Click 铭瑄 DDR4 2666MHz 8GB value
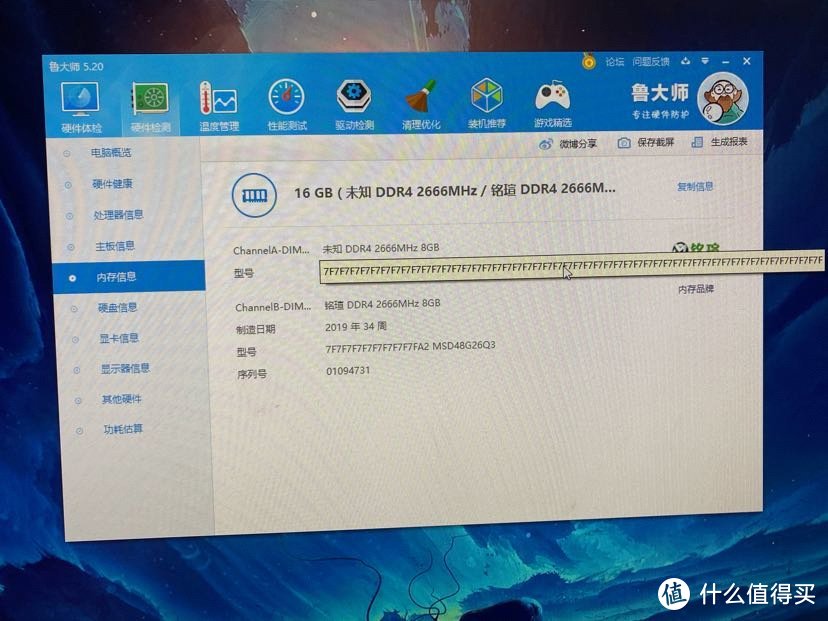 [x=382, y=304]
